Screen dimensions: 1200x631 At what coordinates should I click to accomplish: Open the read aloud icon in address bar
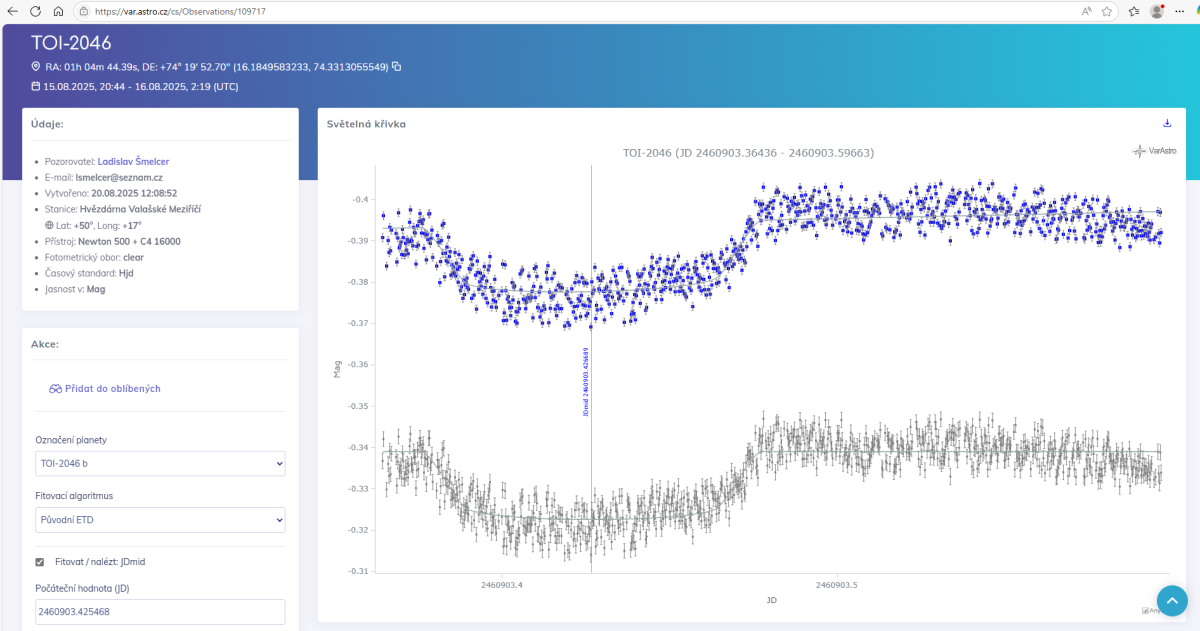tap(1086, 11)
